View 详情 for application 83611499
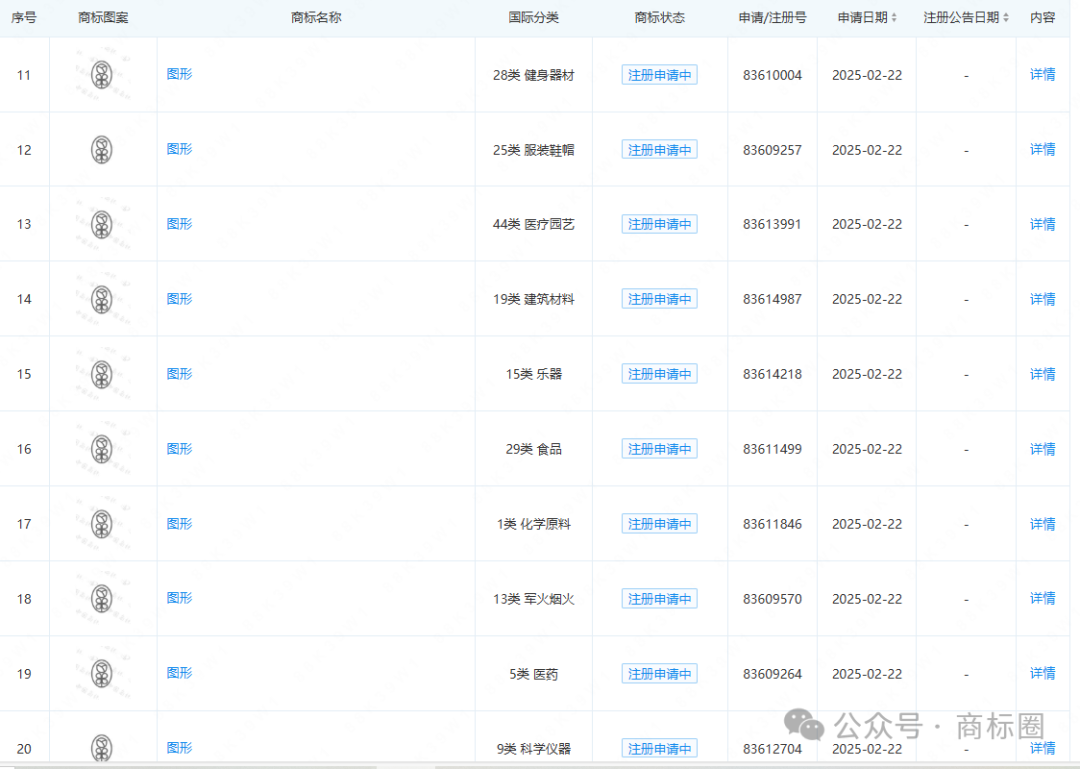Viewport: 1080px width, 769px height. 1042,449
